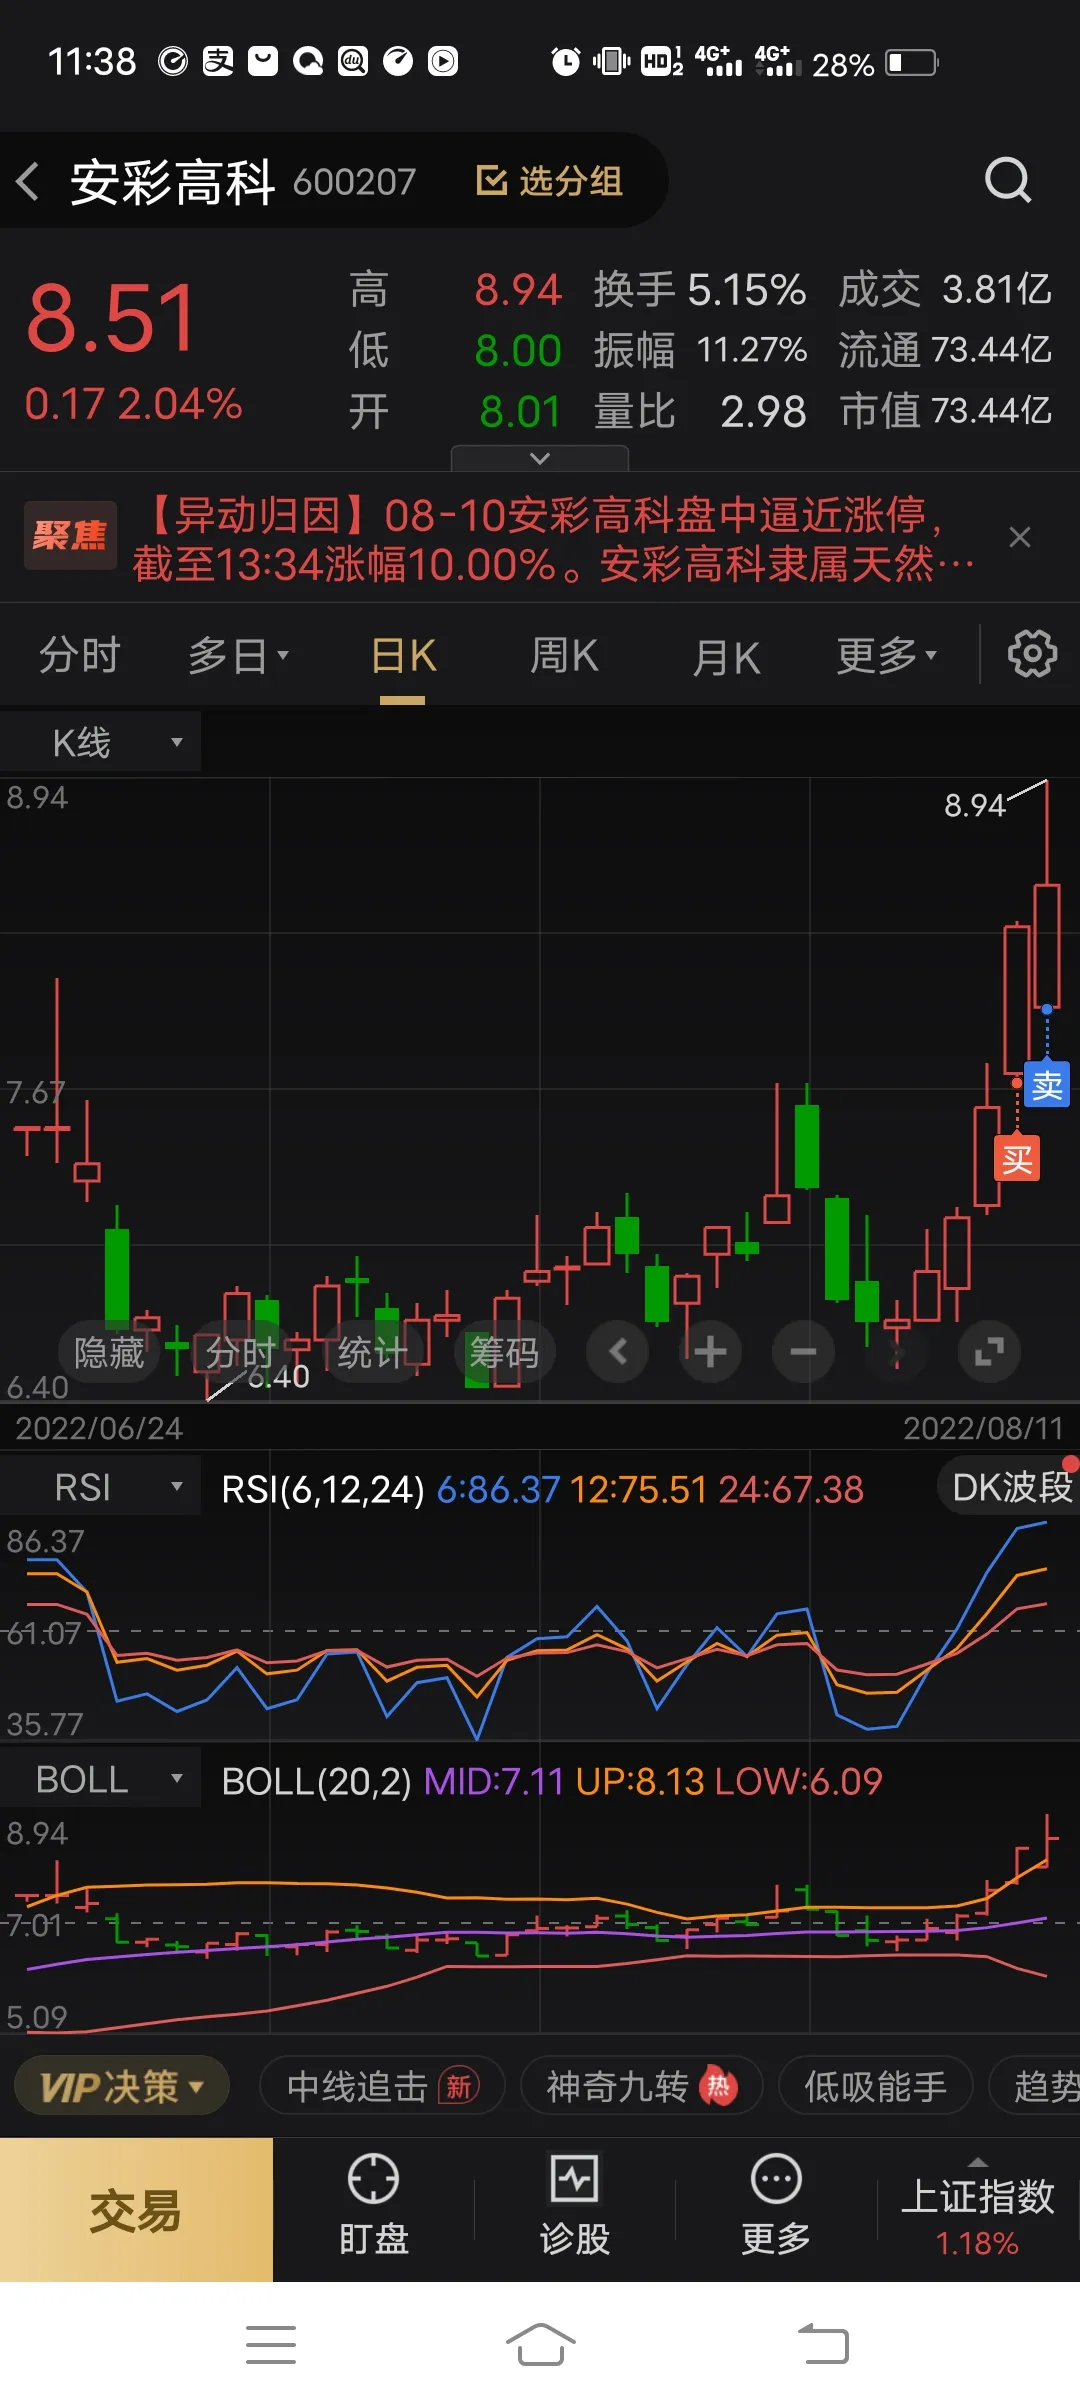Tap the Android back button
Image resolution: width=1080 pixels, height=2408 pixels.
[x=822, y=2345]
